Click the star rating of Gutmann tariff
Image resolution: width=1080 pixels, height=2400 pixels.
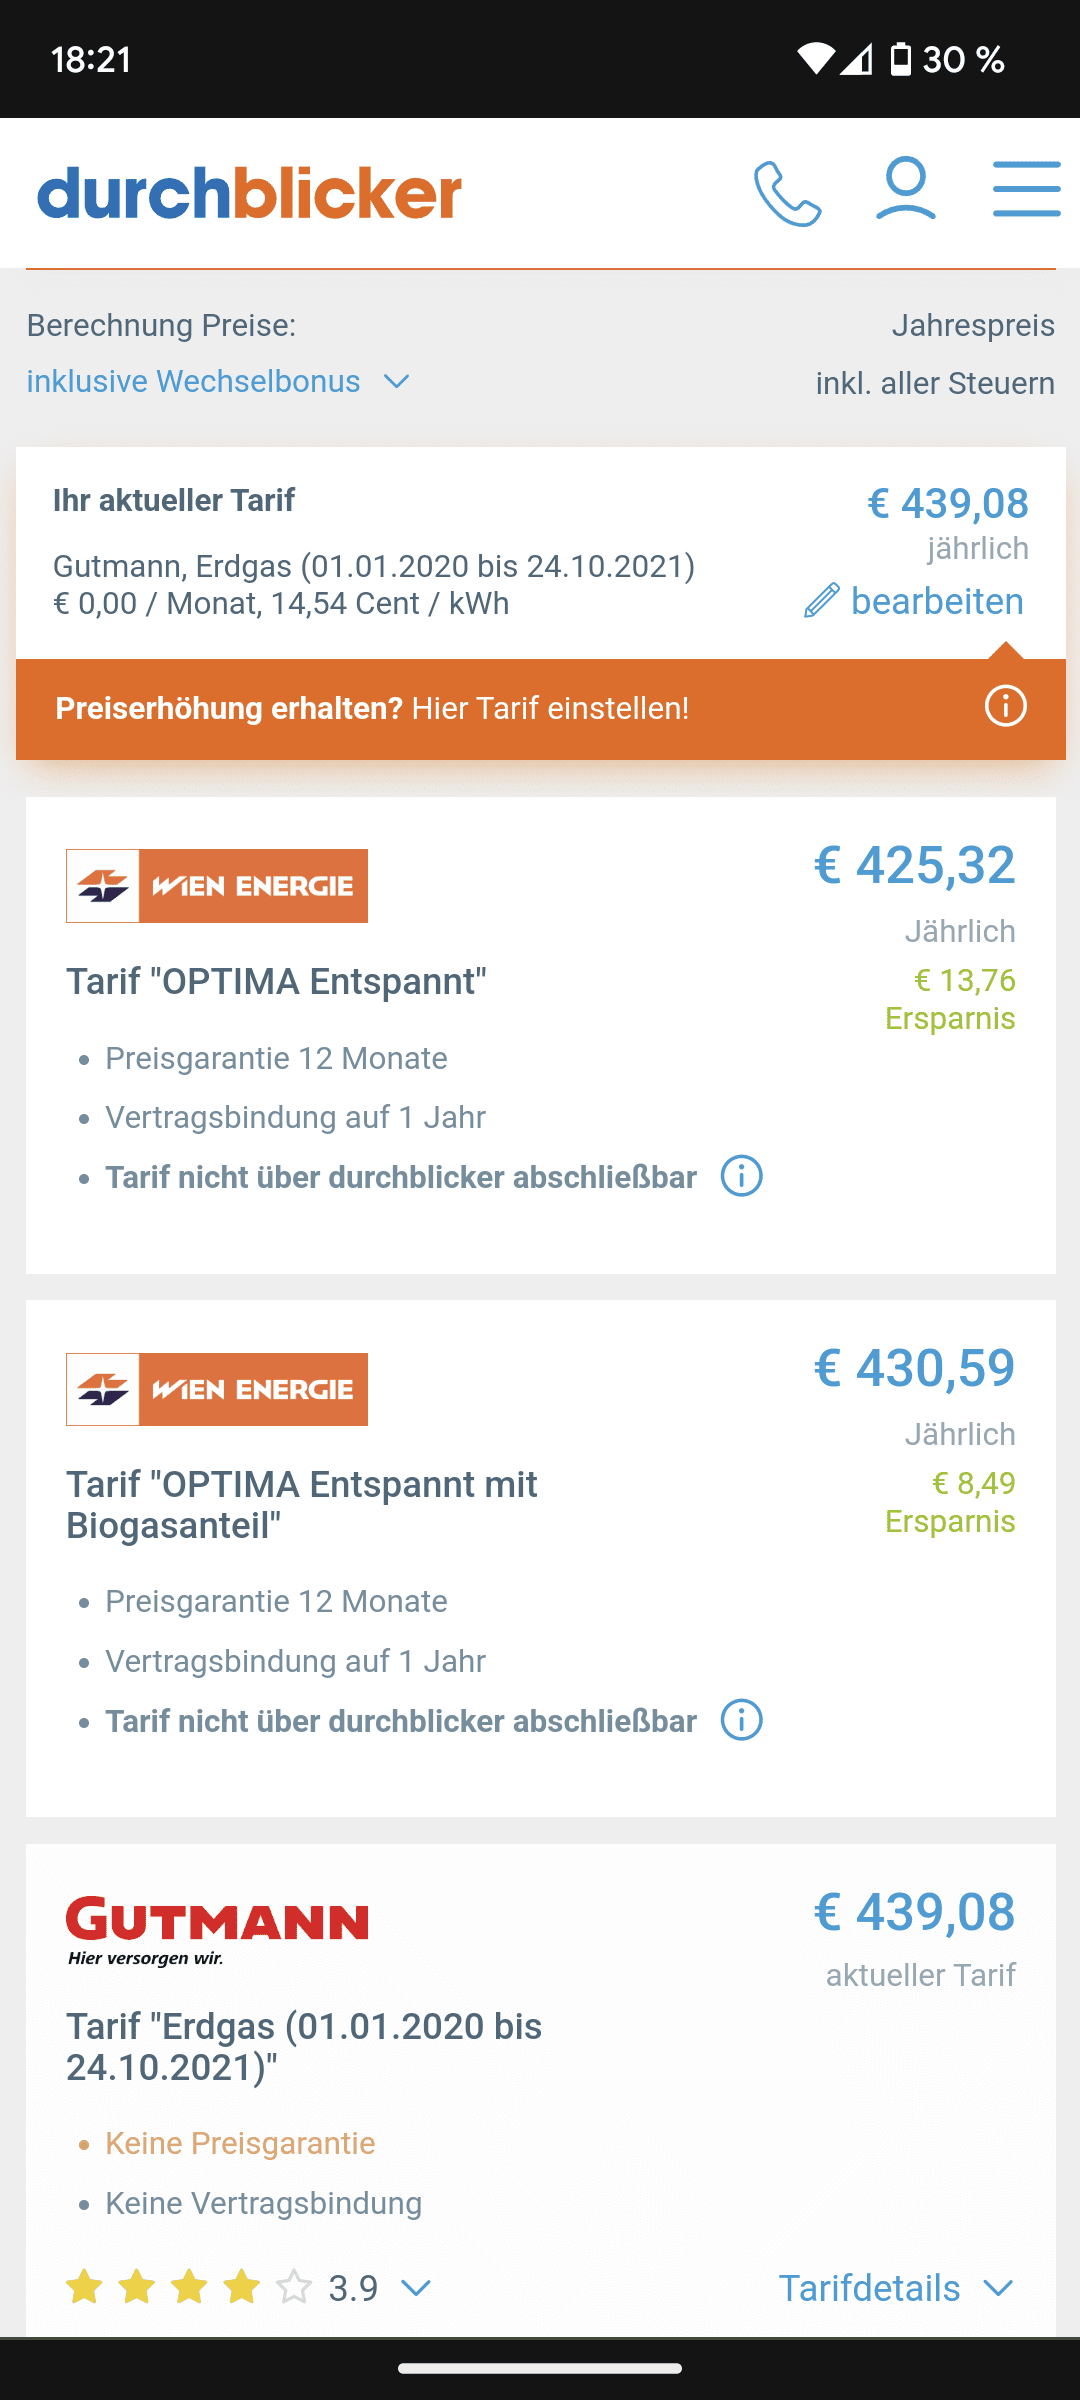click(188, 2288)
